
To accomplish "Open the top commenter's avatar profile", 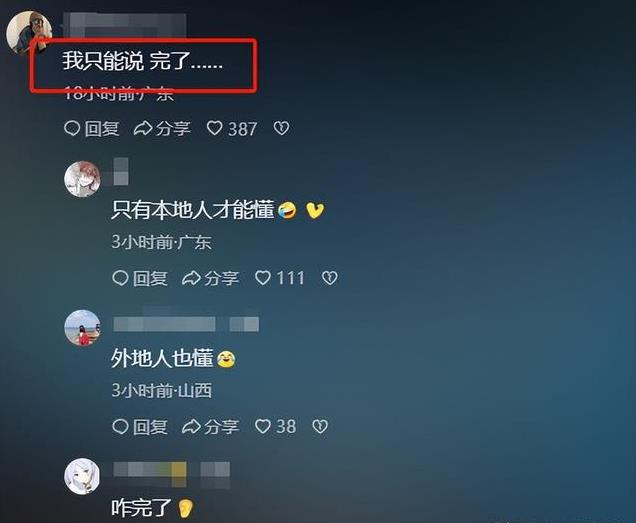I will [28, 32].
